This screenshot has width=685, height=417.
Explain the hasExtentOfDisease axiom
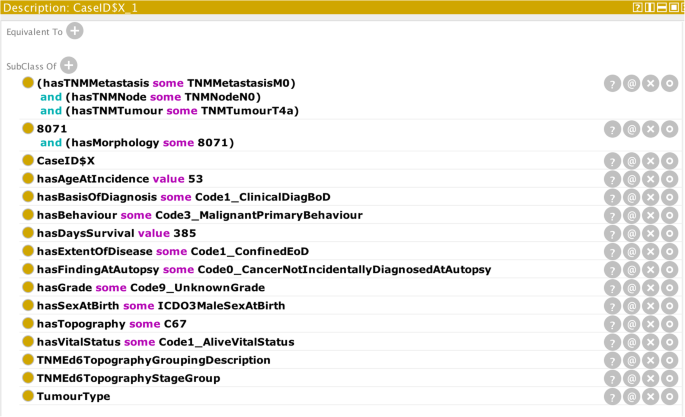[x=612, y=252]
